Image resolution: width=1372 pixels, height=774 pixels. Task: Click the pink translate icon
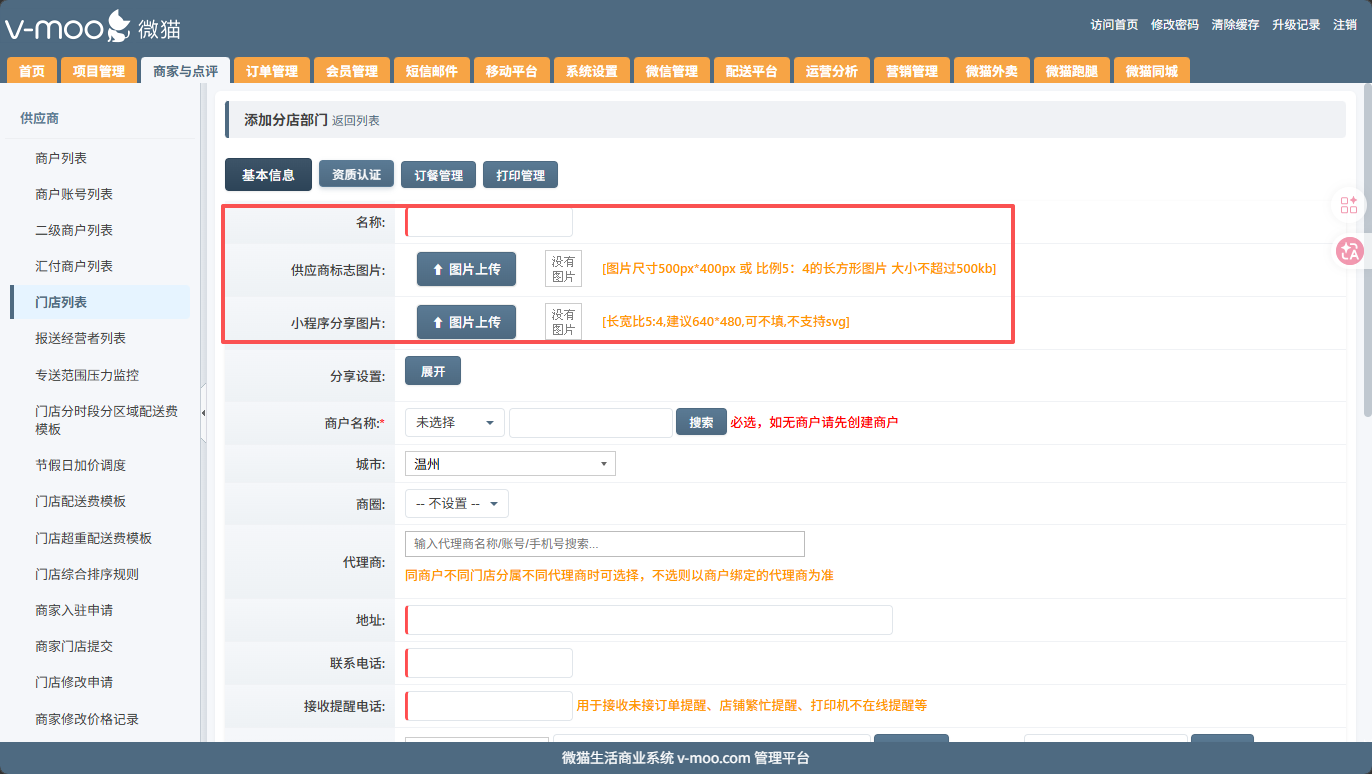1349,251
